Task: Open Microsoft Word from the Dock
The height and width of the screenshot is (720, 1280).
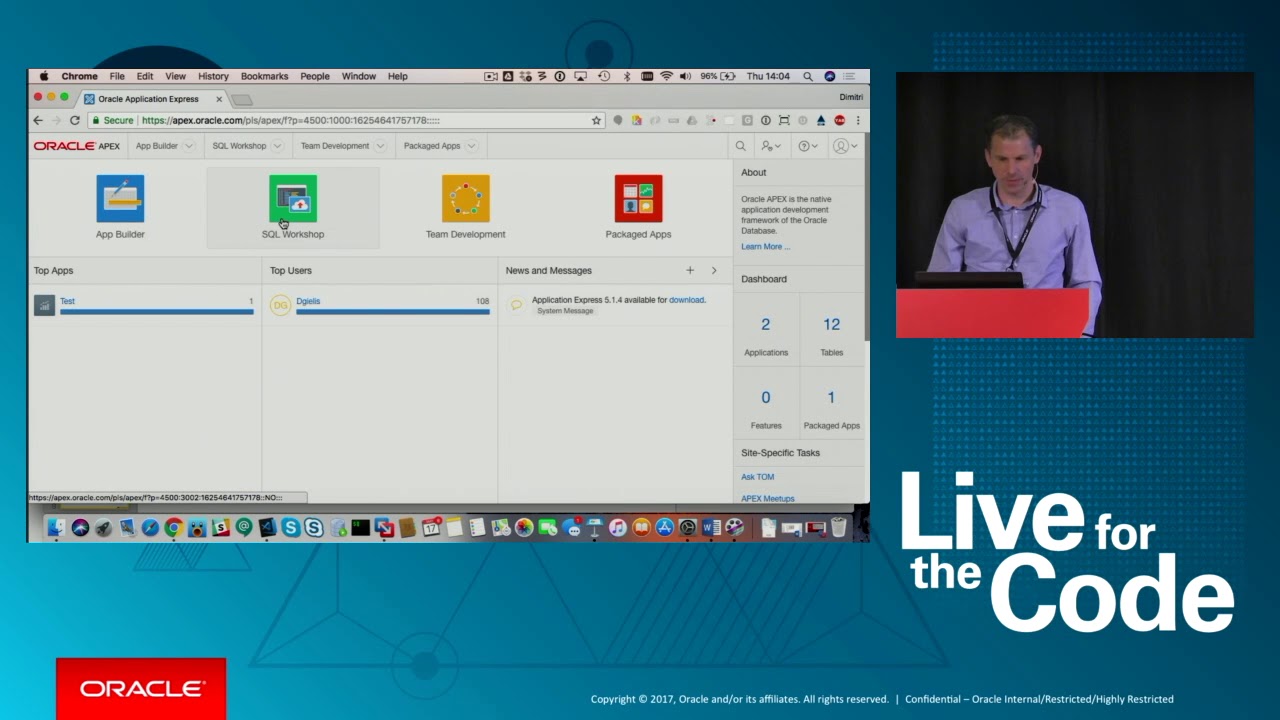Action: pyautogui.click(x=711, y=528)
